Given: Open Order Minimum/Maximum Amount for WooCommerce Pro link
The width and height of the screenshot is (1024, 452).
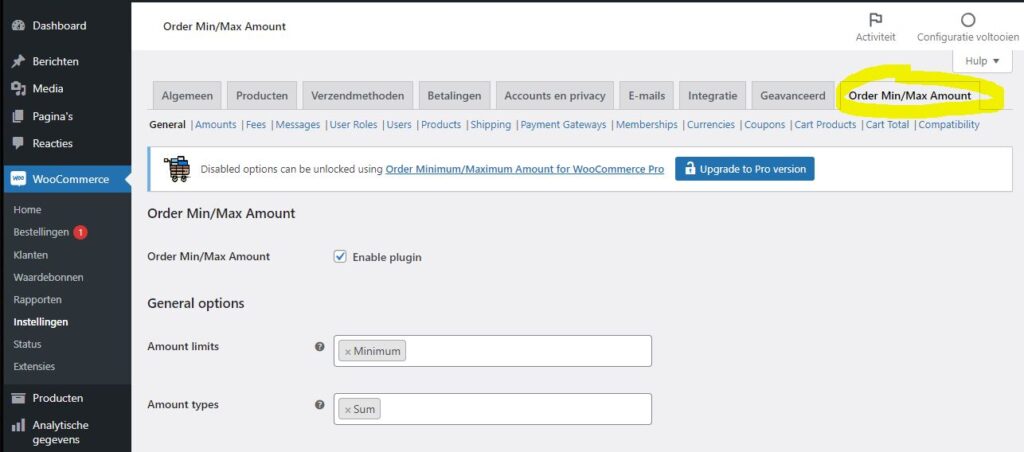Looking at the screenshot, I should tap(524, 169).
